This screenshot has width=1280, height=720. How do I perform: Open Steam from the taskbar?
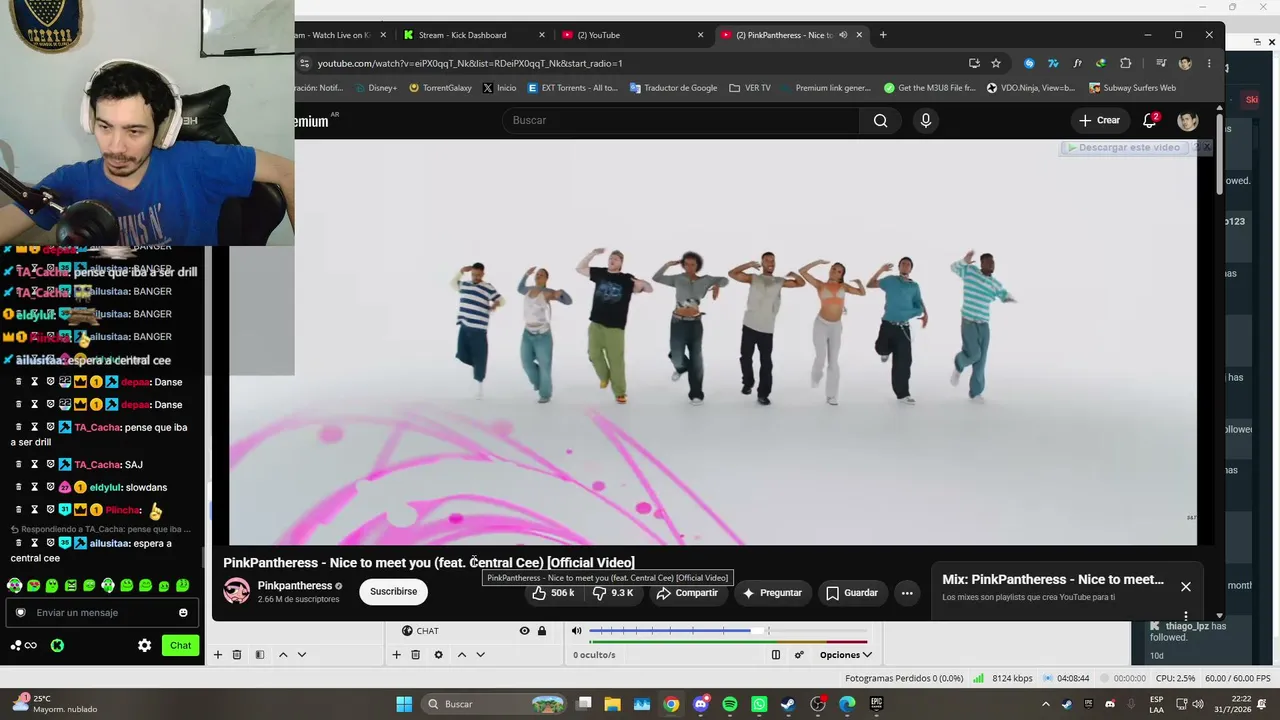pyautogui.click(x=788, y=704)
